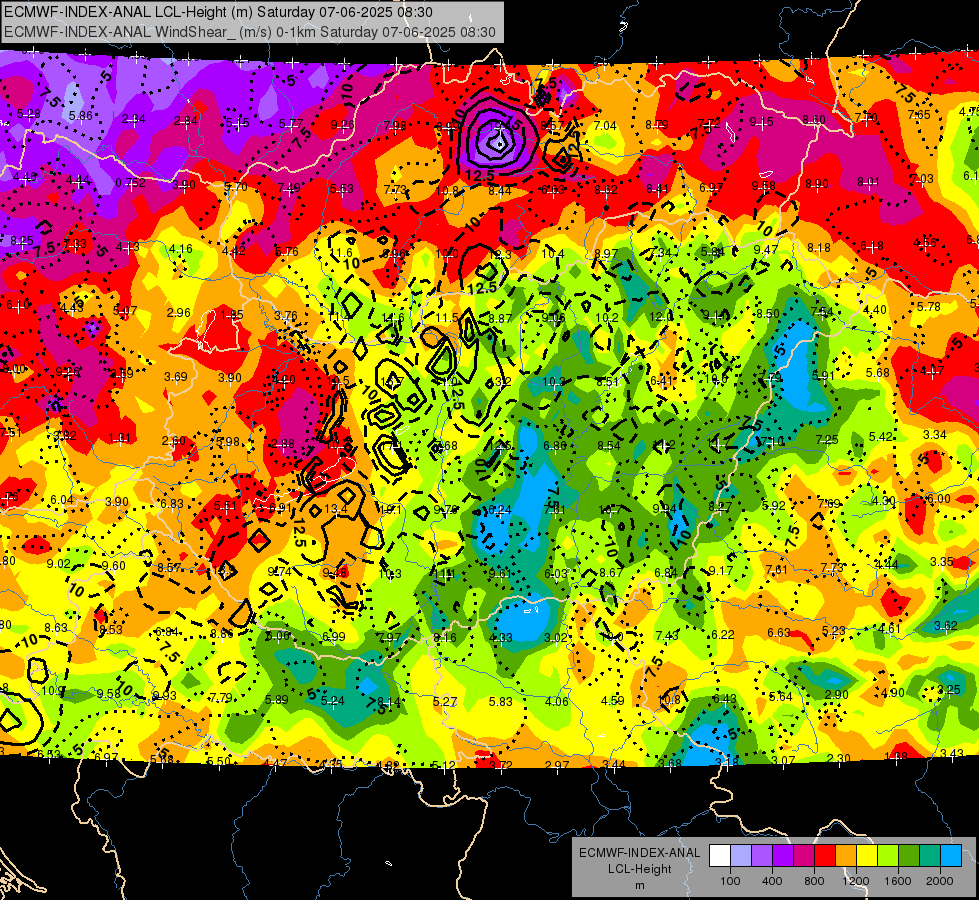This screenshot has height=900, width=979.
Task: Click the wind shear value 9.47
Action: click(x=765, y=250)
